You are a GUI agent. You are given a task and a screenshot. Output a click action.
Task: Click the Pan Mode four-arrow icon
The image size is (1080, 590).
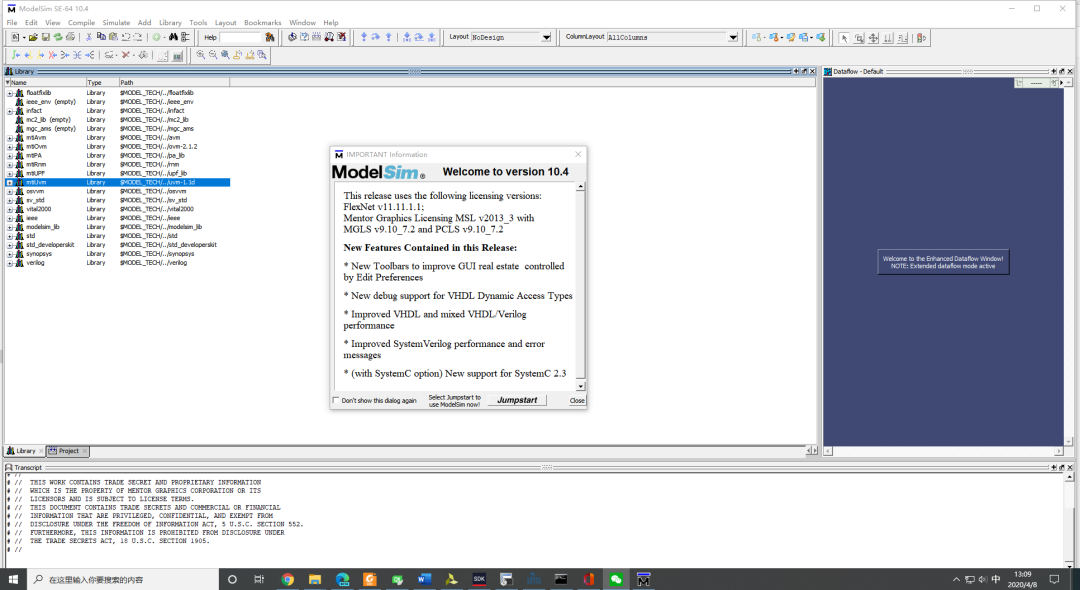pos(873,38)
